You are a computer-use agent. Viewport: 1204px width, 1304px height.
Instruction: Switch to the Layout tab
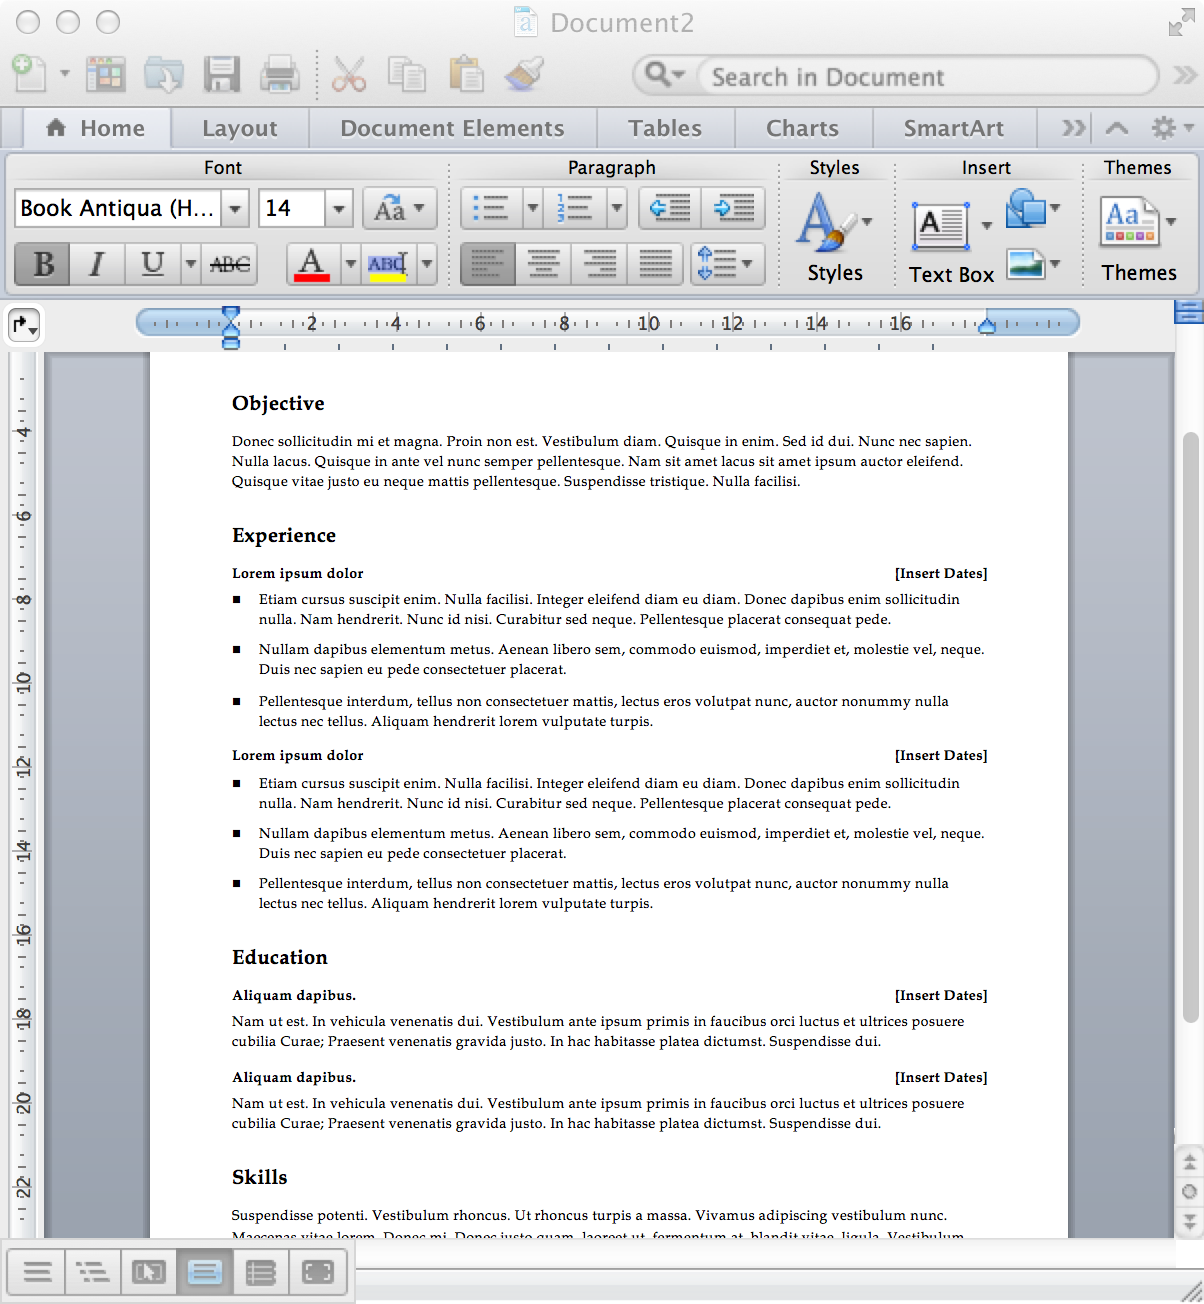[x=240, y=128]
